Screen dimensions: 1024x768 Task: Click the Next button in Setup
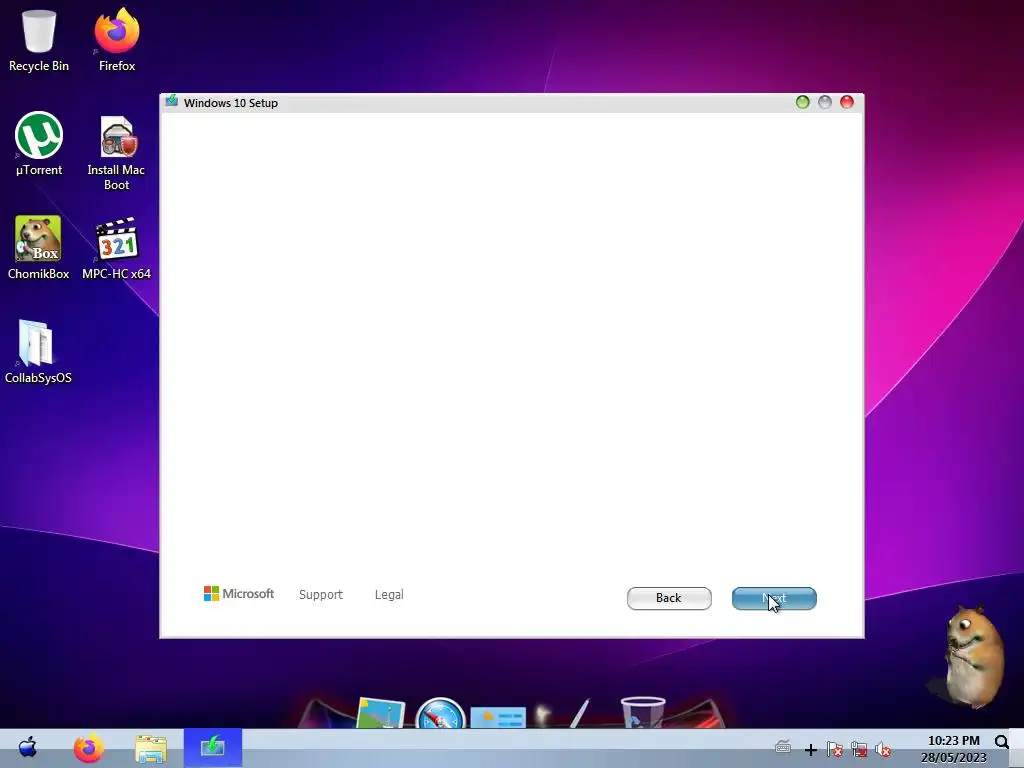coord(774,598)
